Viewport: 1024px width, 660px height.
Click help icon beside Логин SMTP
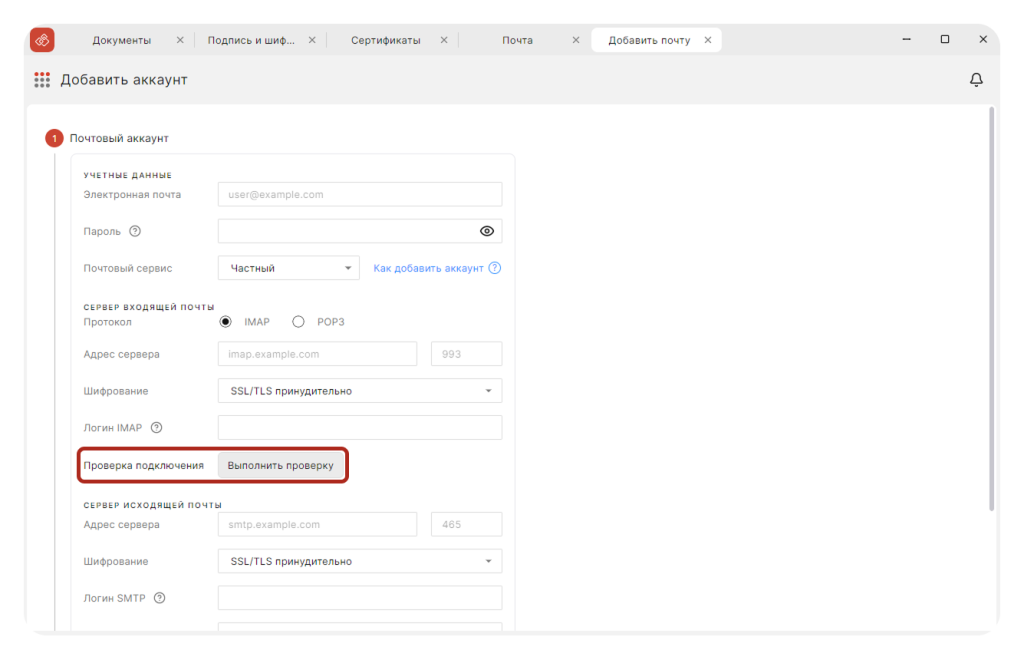(x=159, y=599)
